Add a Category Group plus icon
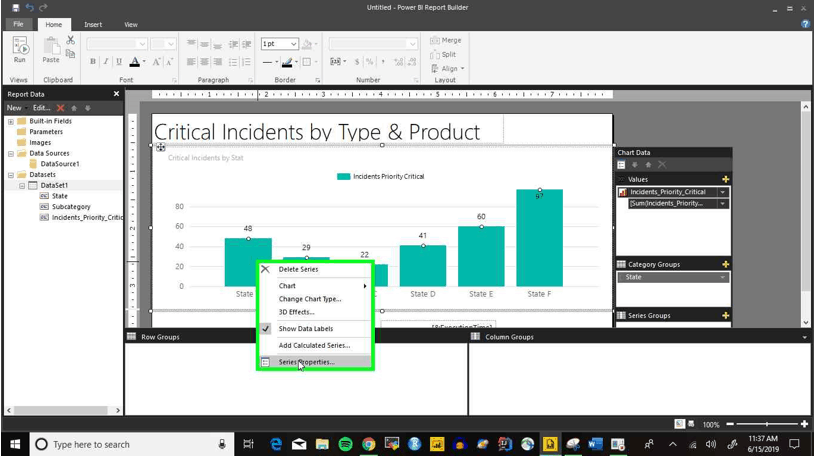Viewport: 816px width, 458px height. pos(725,264)
